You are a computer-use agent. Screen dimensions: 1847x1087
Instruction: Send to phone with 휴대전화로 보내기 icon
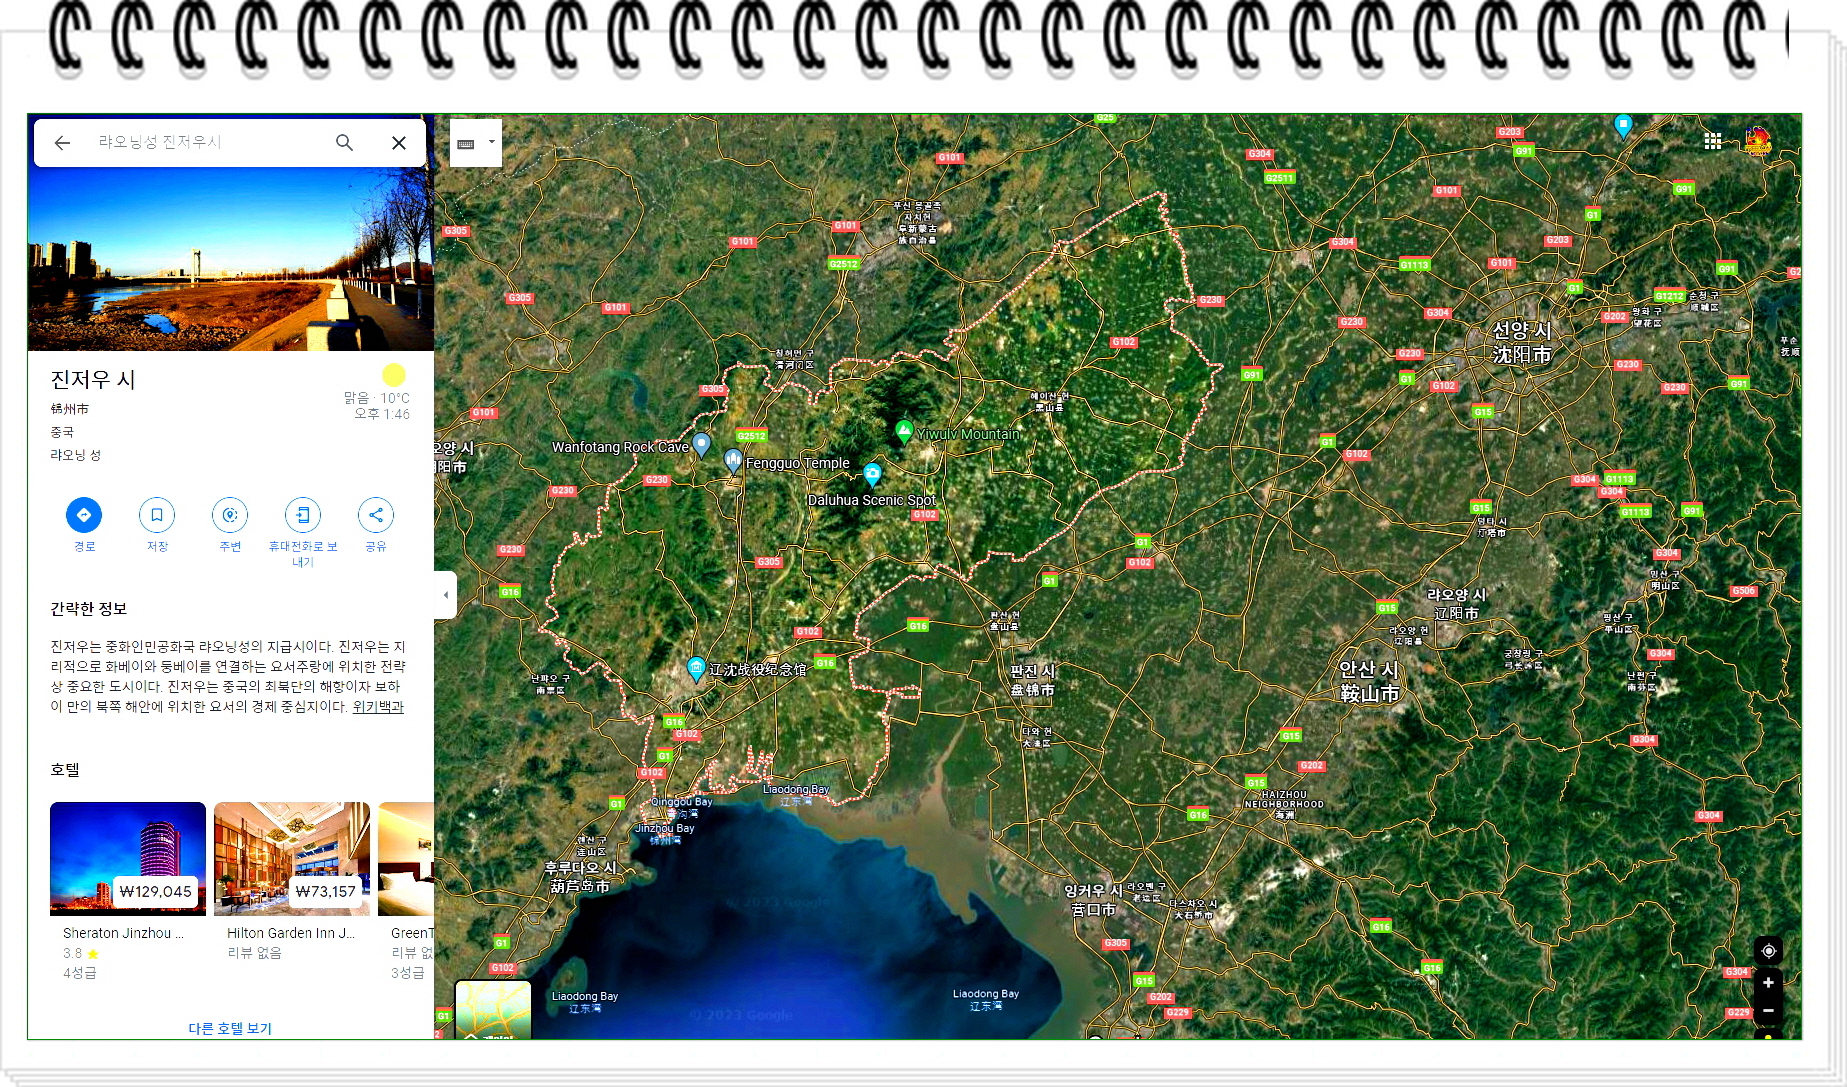coord(303,515)
